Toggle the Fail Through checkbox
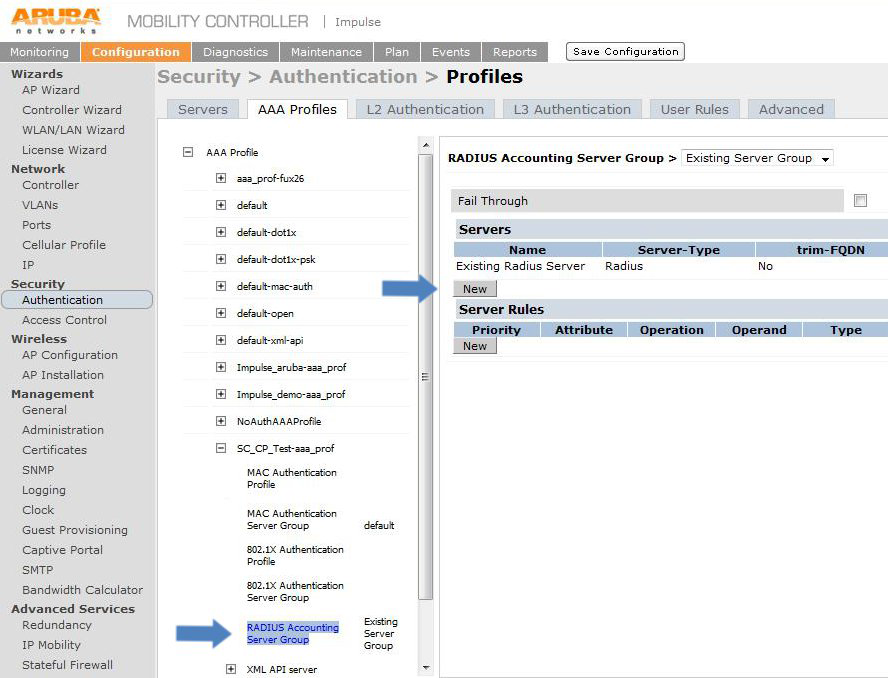The width and height of the screenshot is (888, 678). click(860, 201)
